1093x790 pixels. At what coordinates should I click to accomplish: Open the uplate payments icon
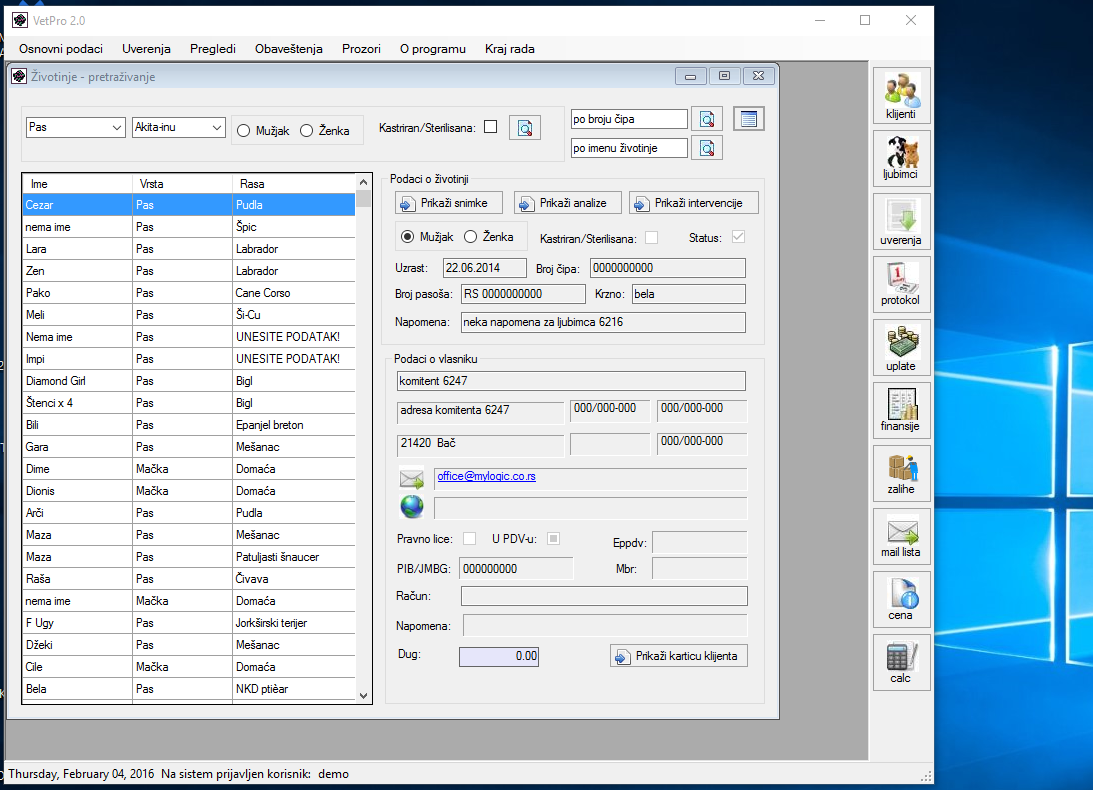(x=901, y=347)
